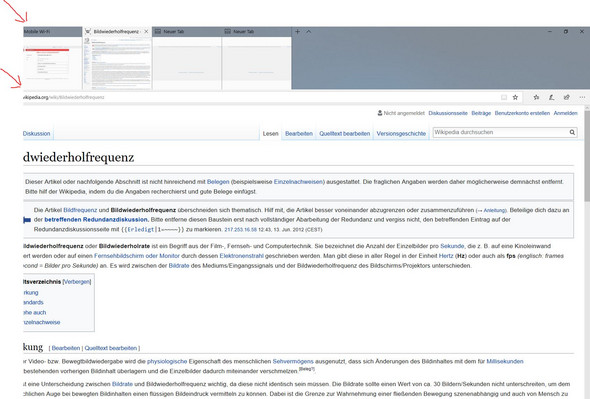590x399 pixels.
Task: Toggle reading view icon in address bar
Action: point(504,97)
